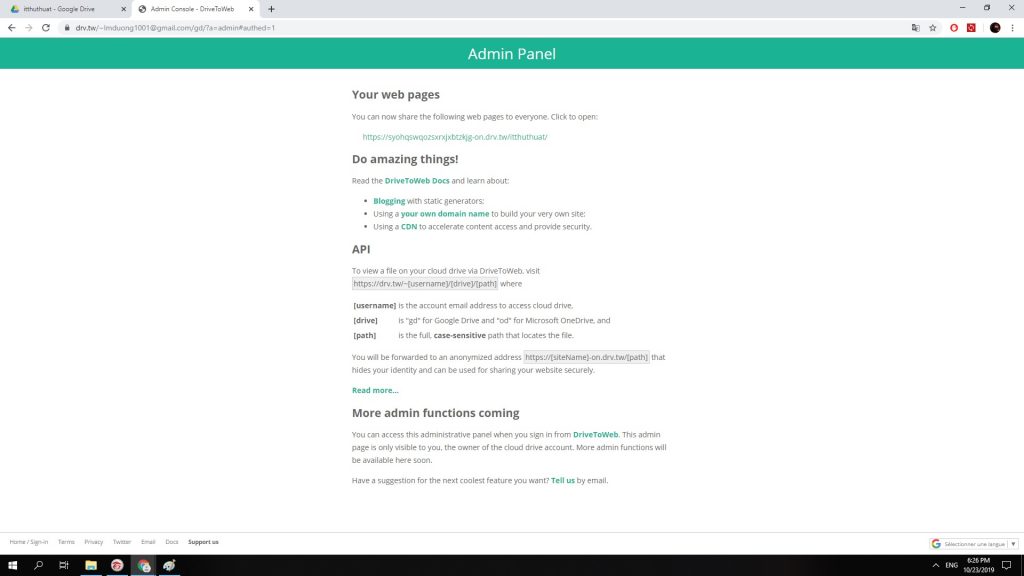
Task: Open Windows taskbar search
Action: click(x=39, y=565)
